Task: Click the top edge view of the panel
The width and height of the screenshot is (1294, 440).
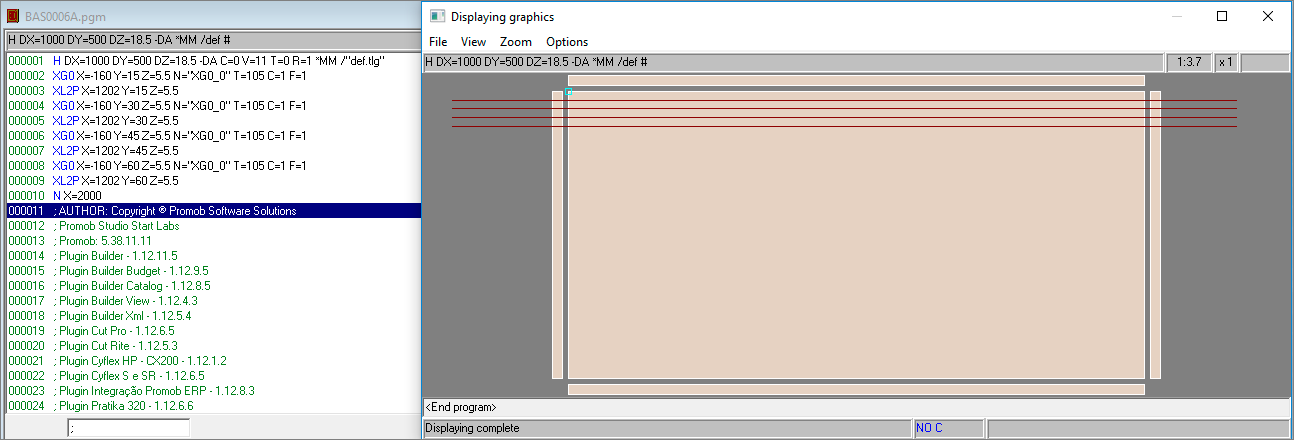Action: point(856,80)
